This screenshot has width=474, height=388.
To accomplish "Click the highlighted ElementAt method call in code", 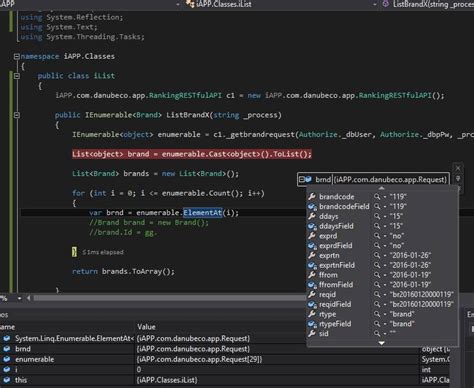I will [202, 213].
